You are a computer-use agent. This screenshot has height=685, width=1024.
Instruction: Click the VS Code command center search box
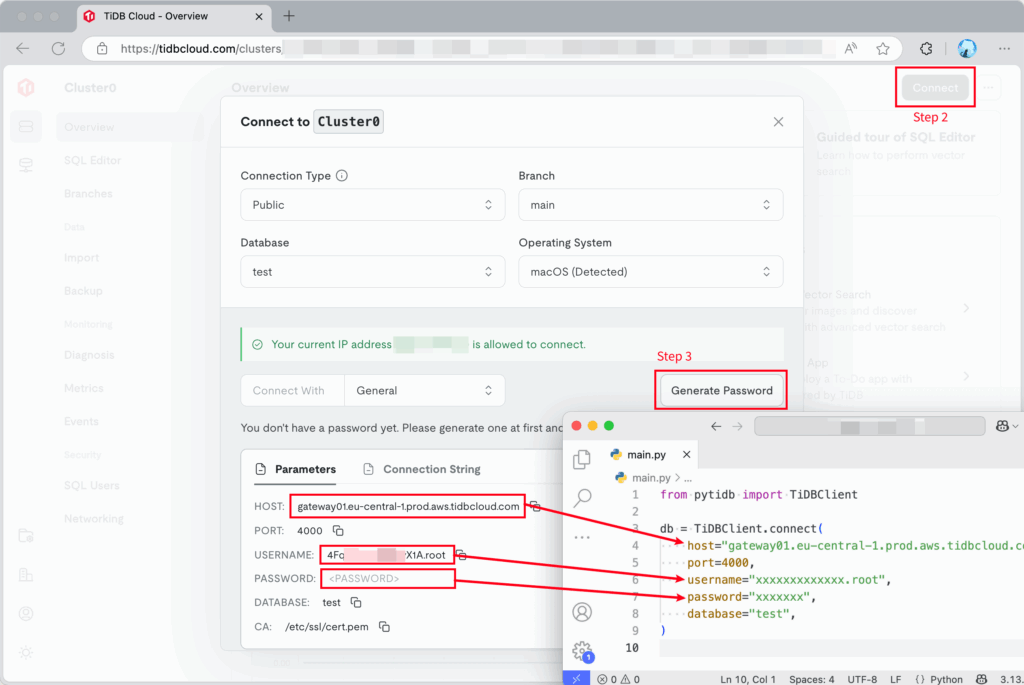(869, 426)
